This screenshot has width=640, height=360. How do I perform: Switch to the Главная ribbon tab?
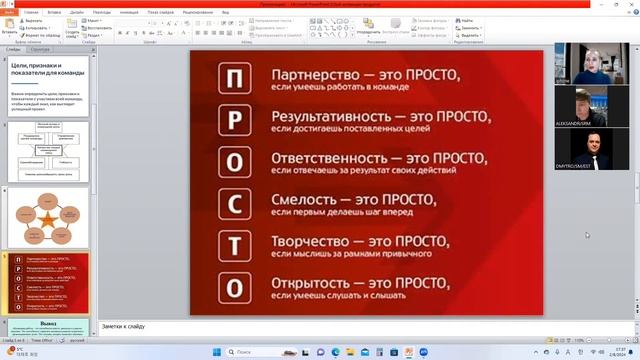(x=31, y=13)
